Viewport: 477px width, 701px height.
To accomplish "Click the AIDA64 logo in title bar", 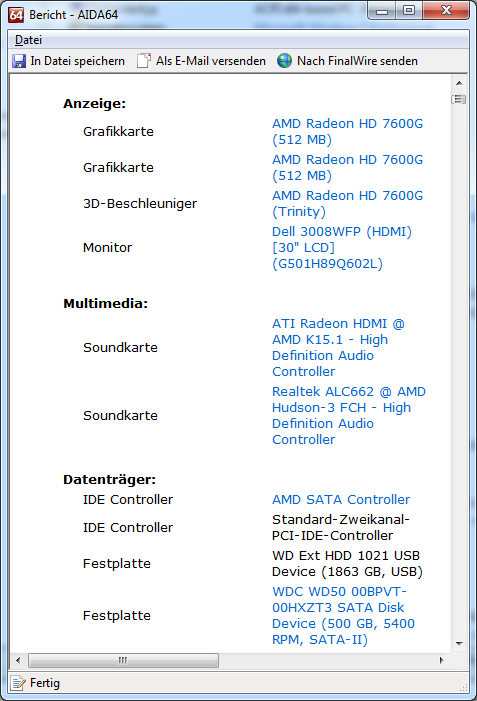I will (17, 15).
